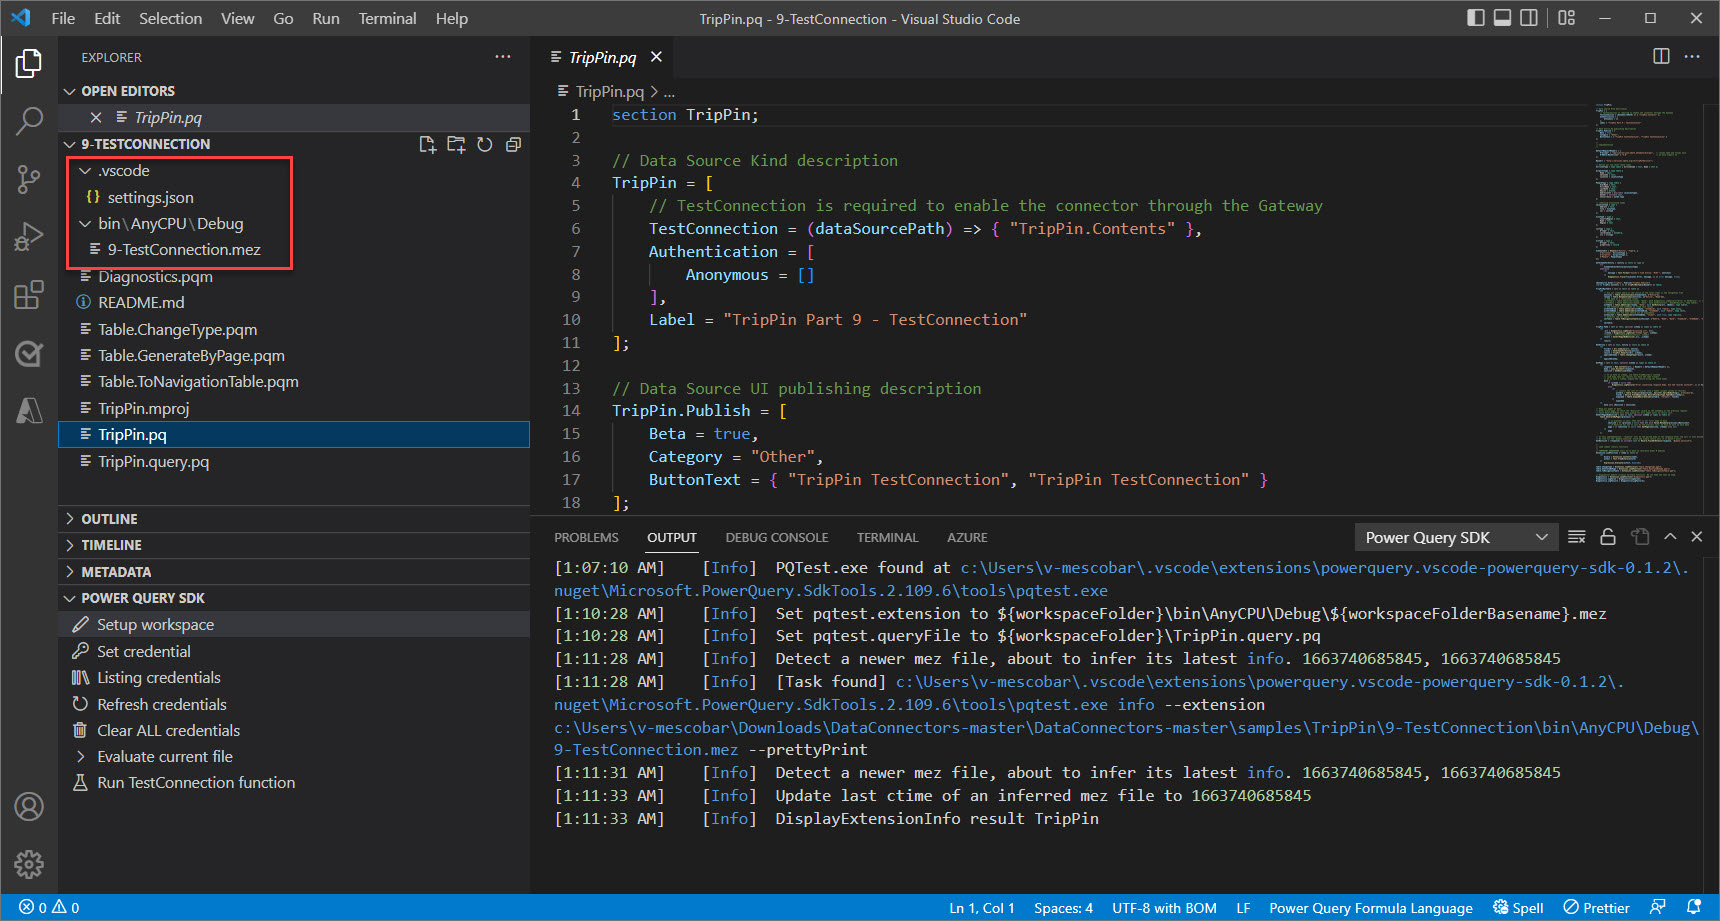Image resolution: width=1720 pixels, height=921 pixels.
Task: Run the Set credential command
Action: point(143,650)
